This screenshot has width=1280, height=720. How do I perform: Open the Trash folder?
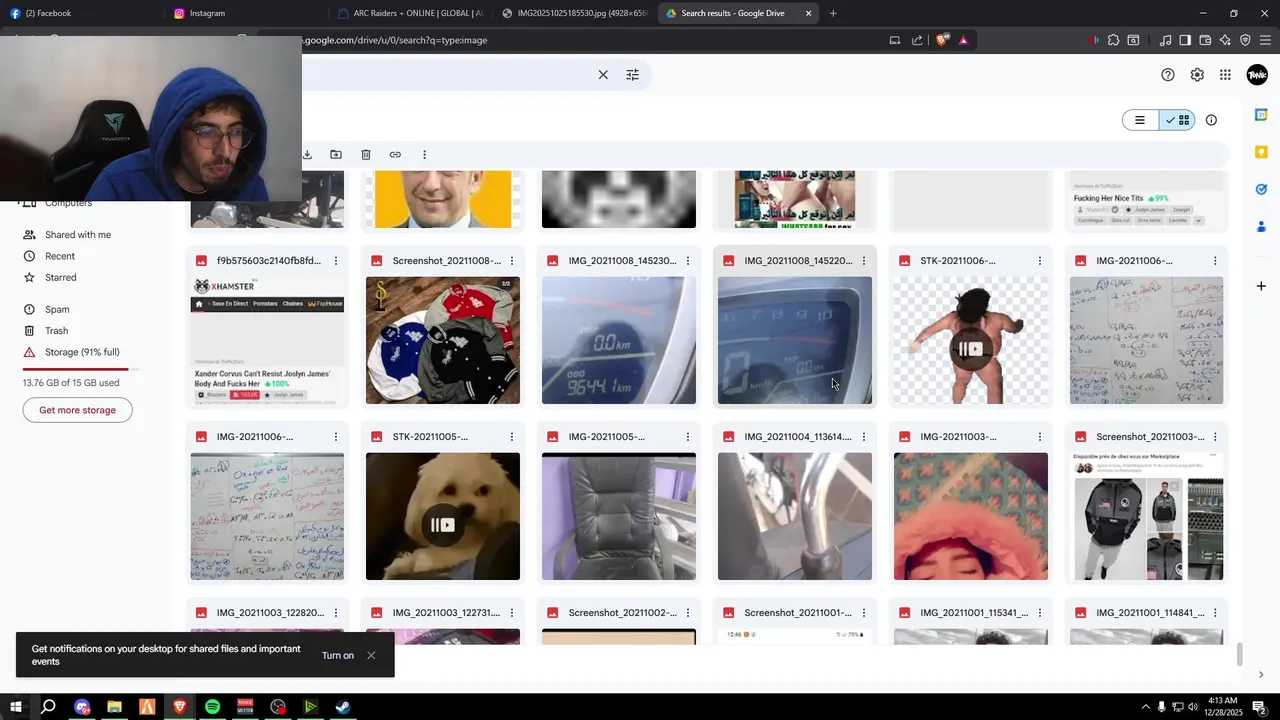(x=56, y=331)
